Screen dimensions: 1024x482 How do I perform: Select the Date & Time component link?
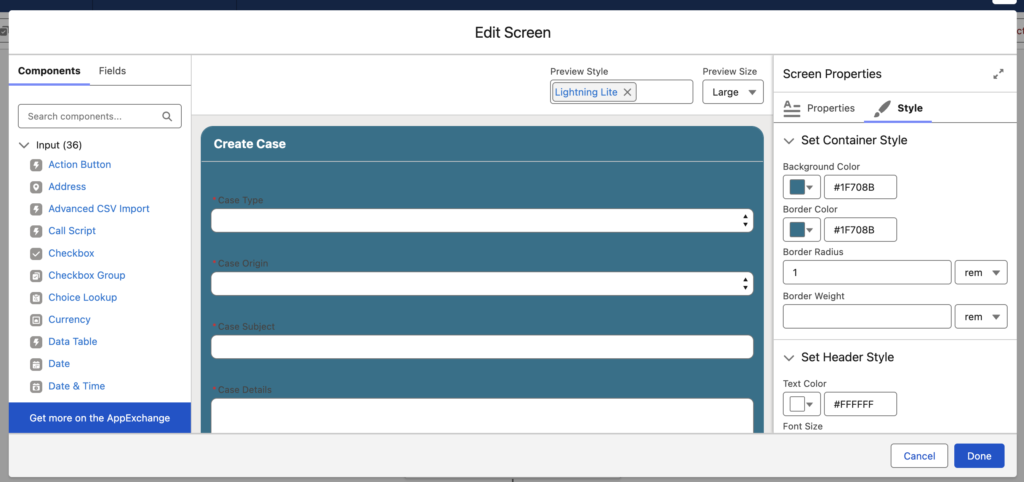pos(76,386)
